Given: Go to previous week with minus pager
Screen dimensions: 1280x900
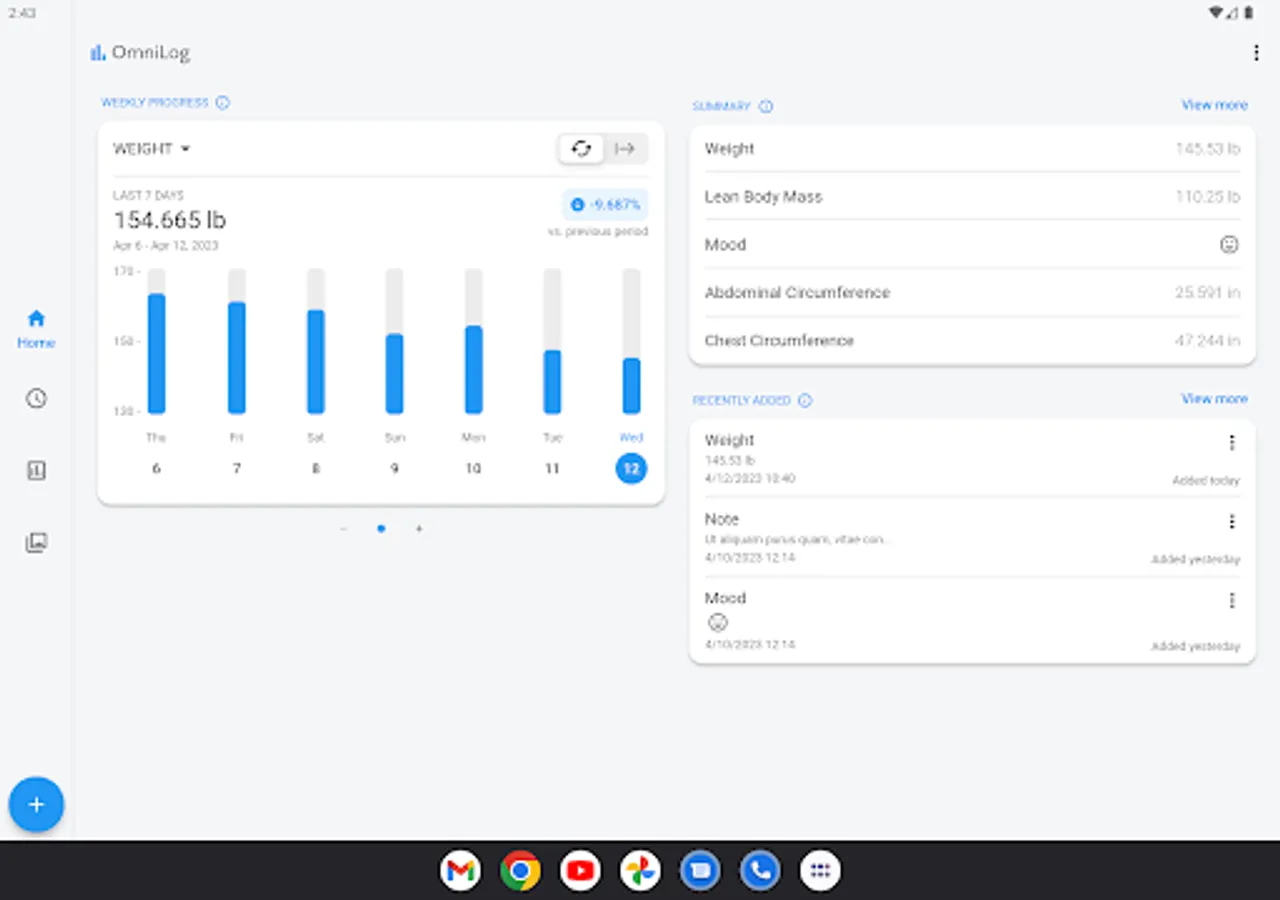Looking at the screenshot, I should click(344, 529).
